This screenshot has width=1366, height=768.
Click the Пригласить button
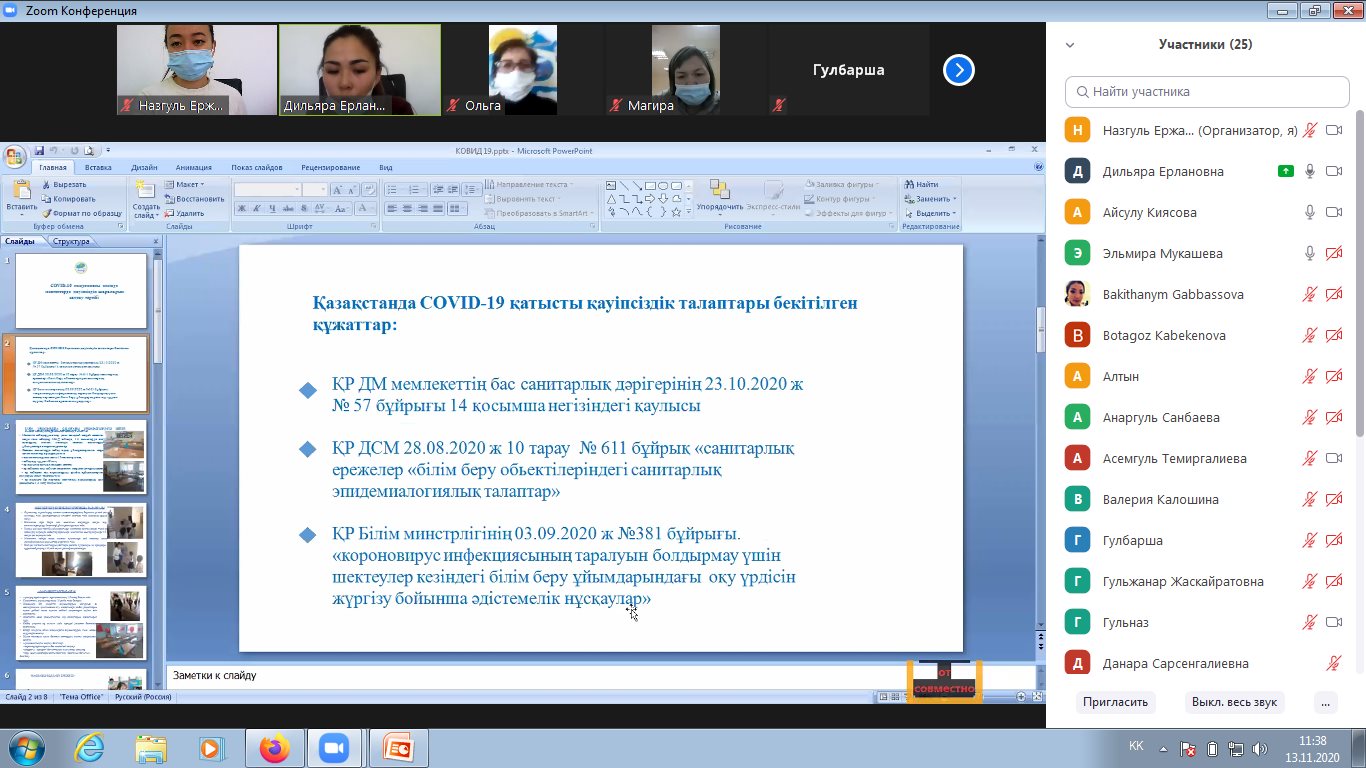(1115, 702)
